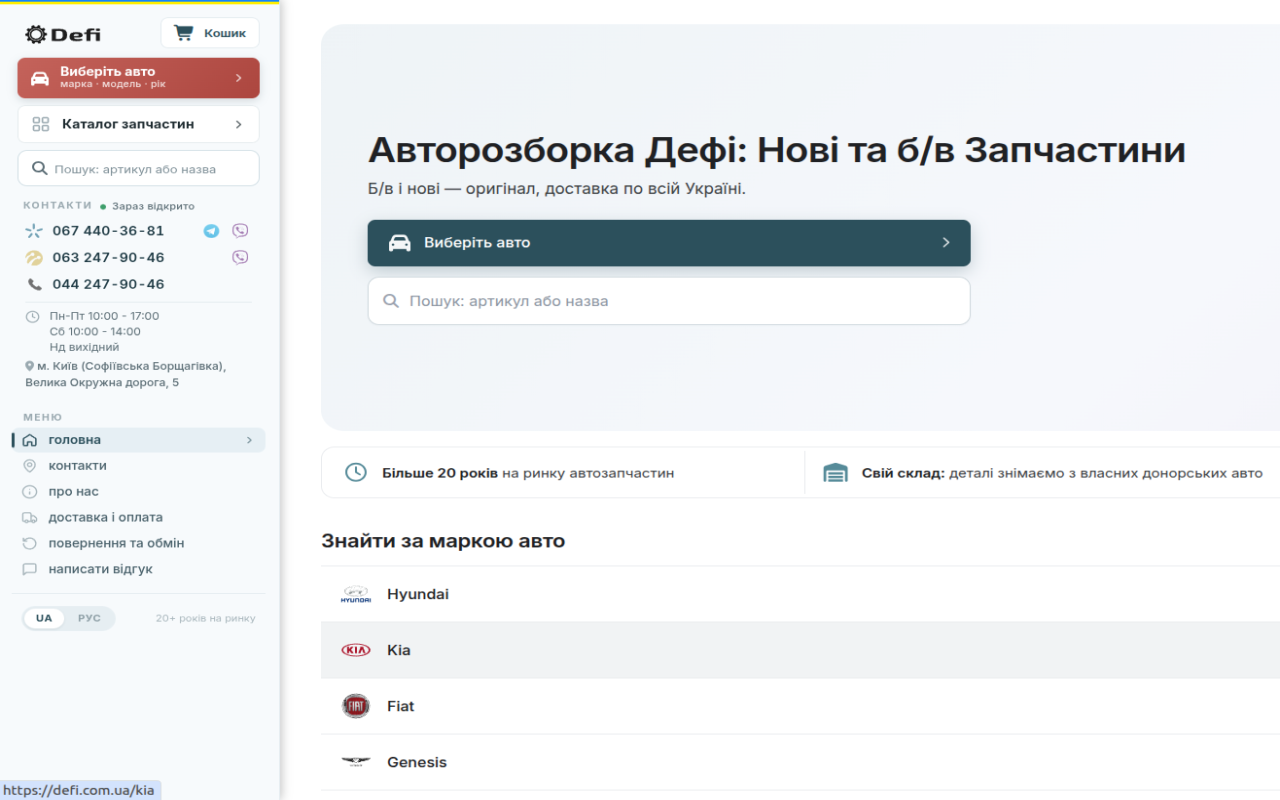Click the Kia logo
Screen dimensions: 1280x800
click(x=356, y=651)
